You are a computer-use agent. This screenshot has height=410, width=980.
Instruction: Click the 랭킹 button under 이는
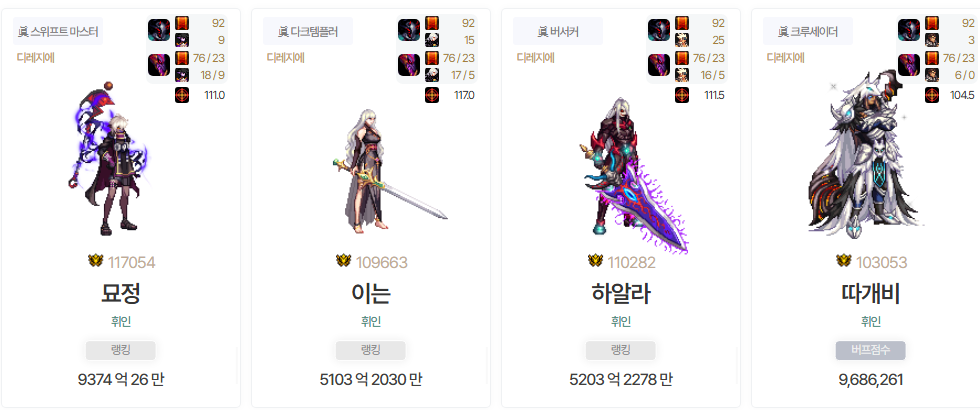click(371, 351)
